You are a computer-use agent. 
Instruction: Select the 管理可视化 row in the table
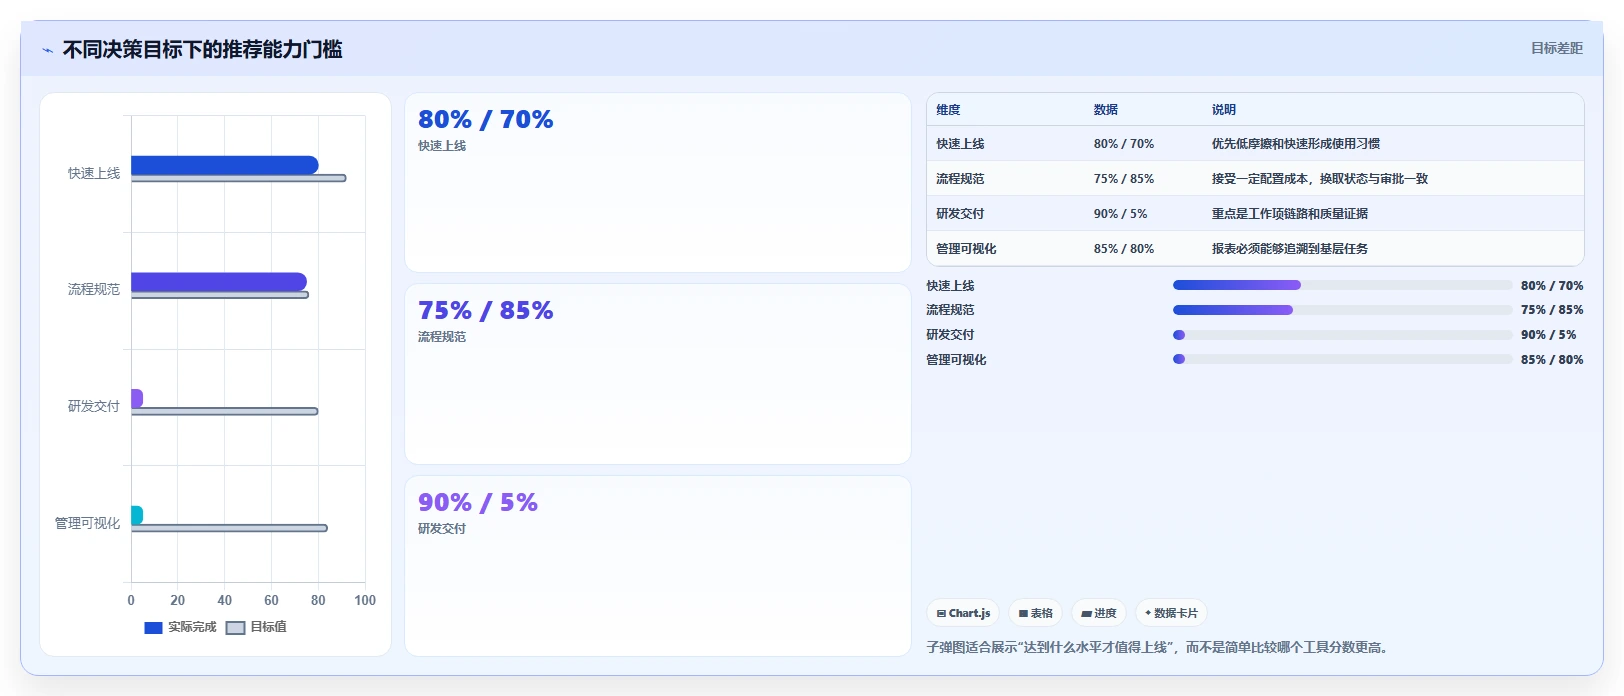[1255, 249]
